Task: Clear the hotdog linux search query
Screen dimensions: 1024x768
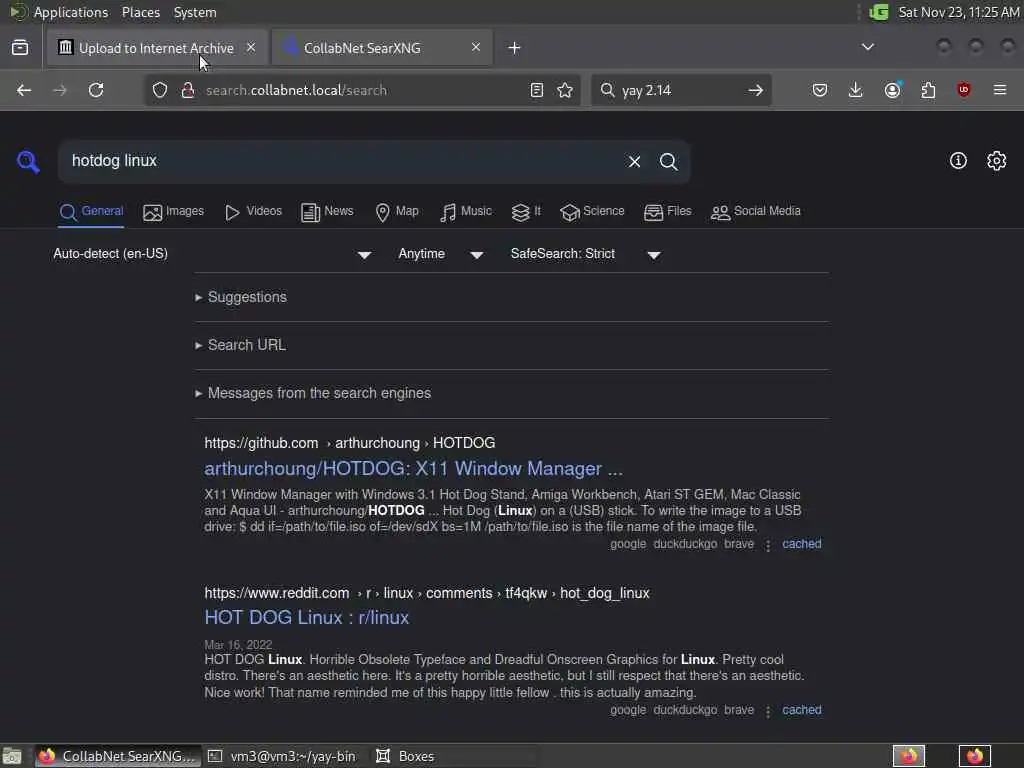Action: pyautogui.click(x=634, y=161)
